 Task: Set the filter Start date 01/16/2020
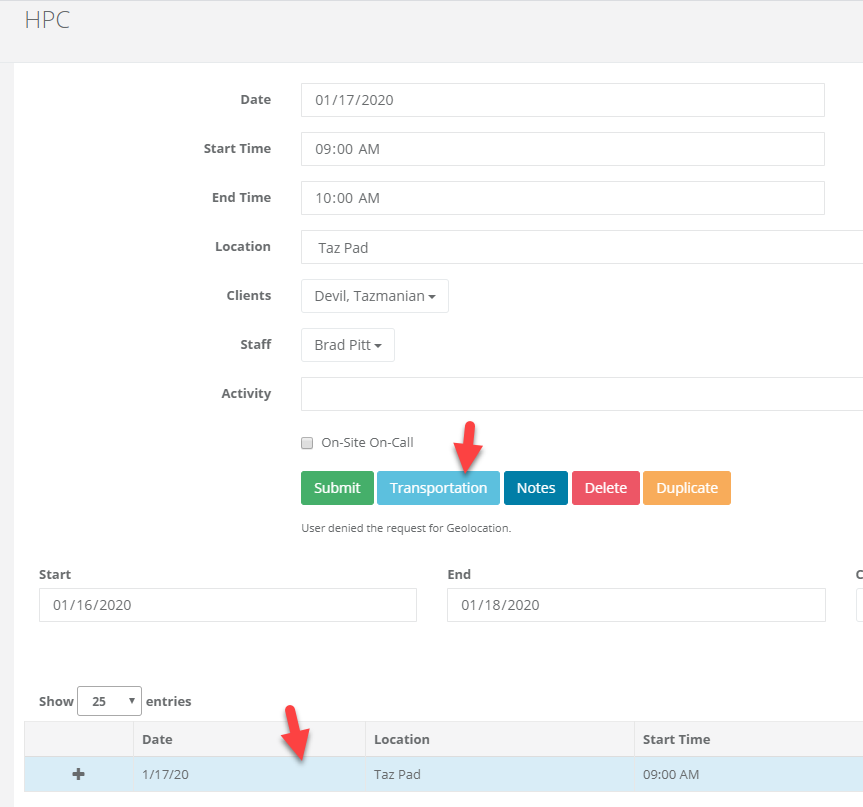pos(227,605)
